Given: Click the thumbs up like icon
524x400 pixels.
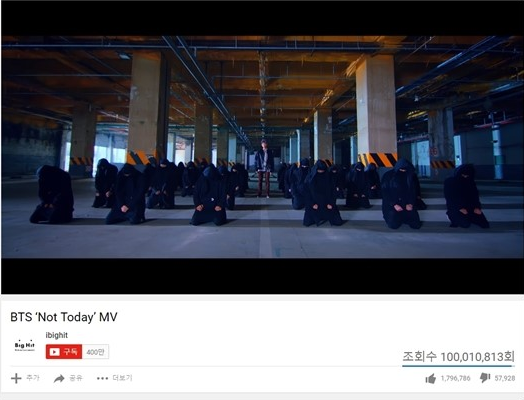Looking at the screenshot, I should (x=431, y=379).
